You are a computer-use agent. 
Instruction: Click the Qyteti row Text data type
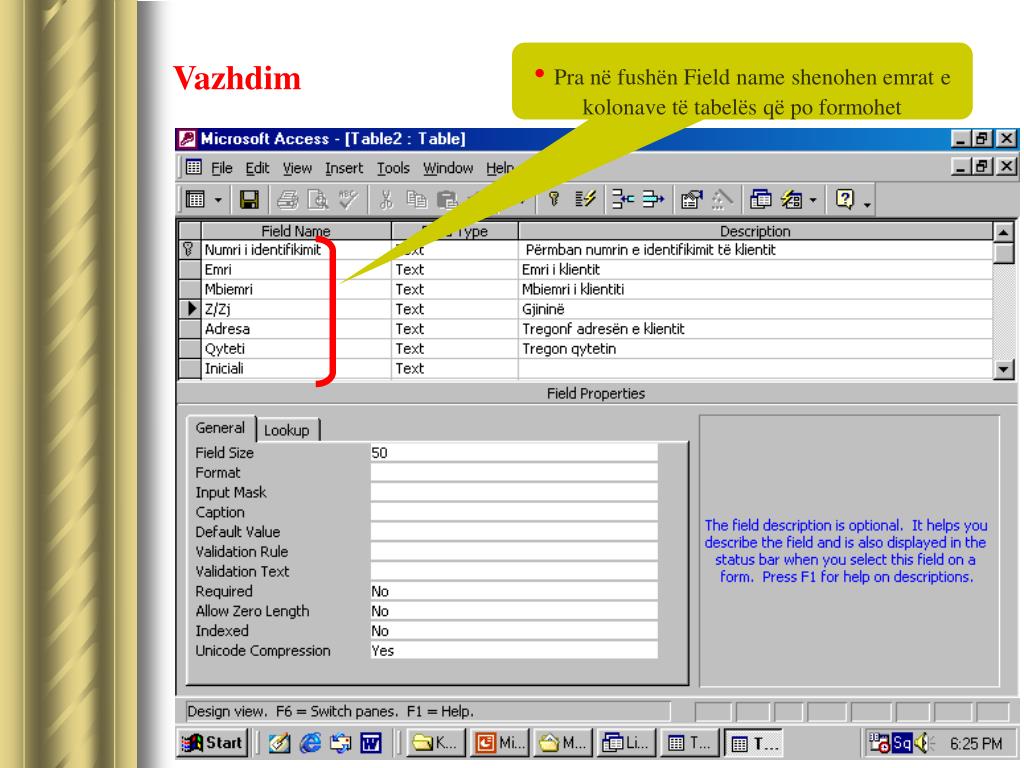click(x=455, y=349)
